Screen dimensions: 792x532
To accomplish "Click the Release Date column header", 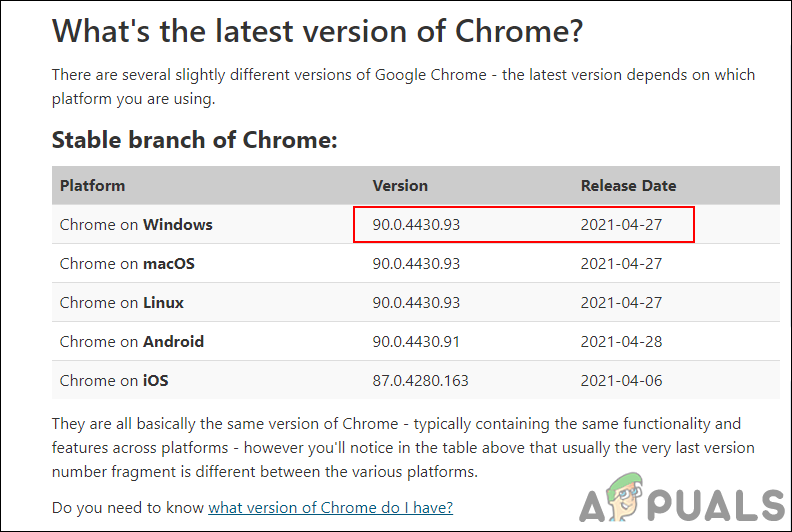I will point(628,185).
